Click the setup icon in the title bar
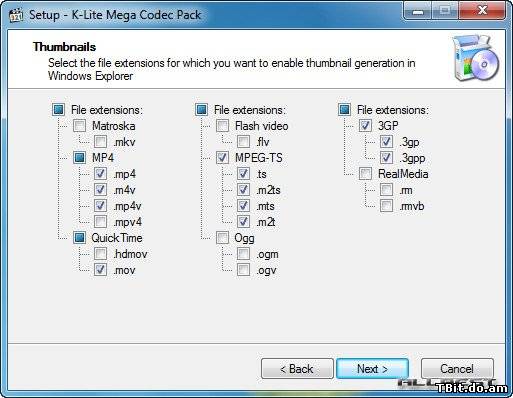513x398 pixels. [16, 15]
